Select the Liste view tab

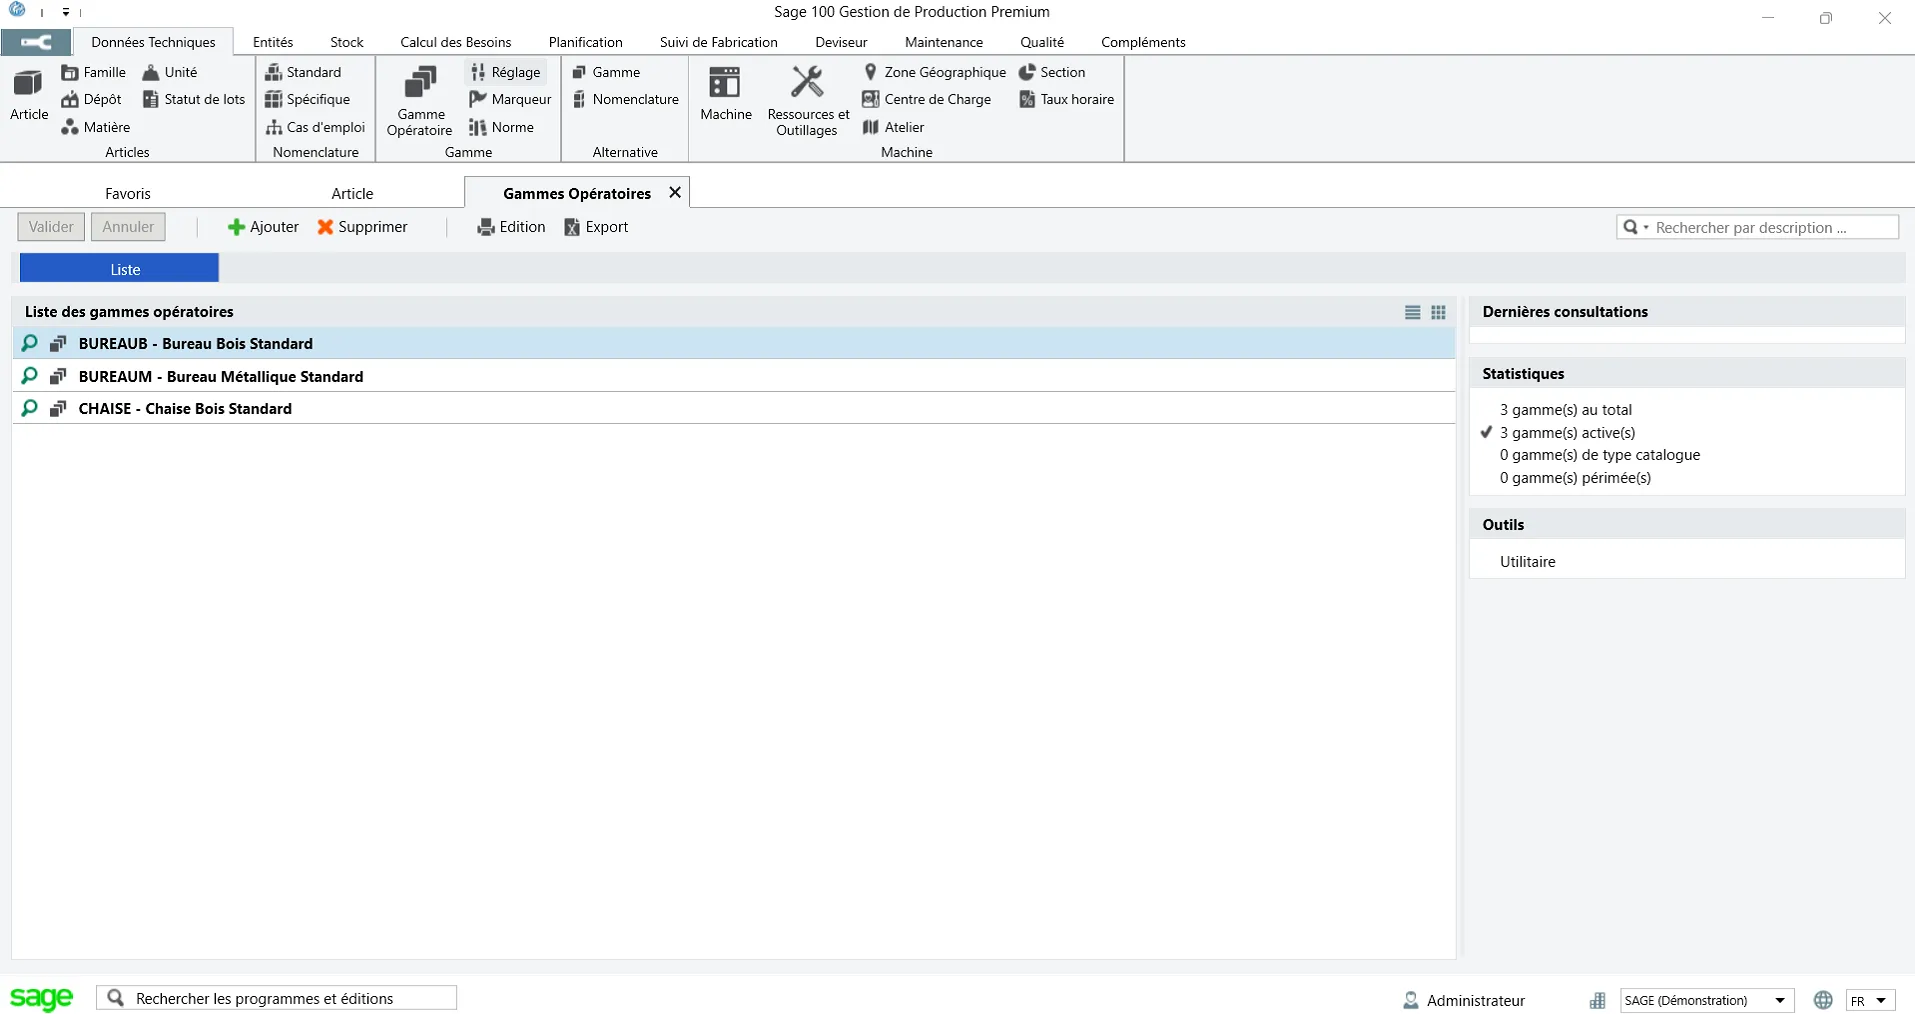119,268
